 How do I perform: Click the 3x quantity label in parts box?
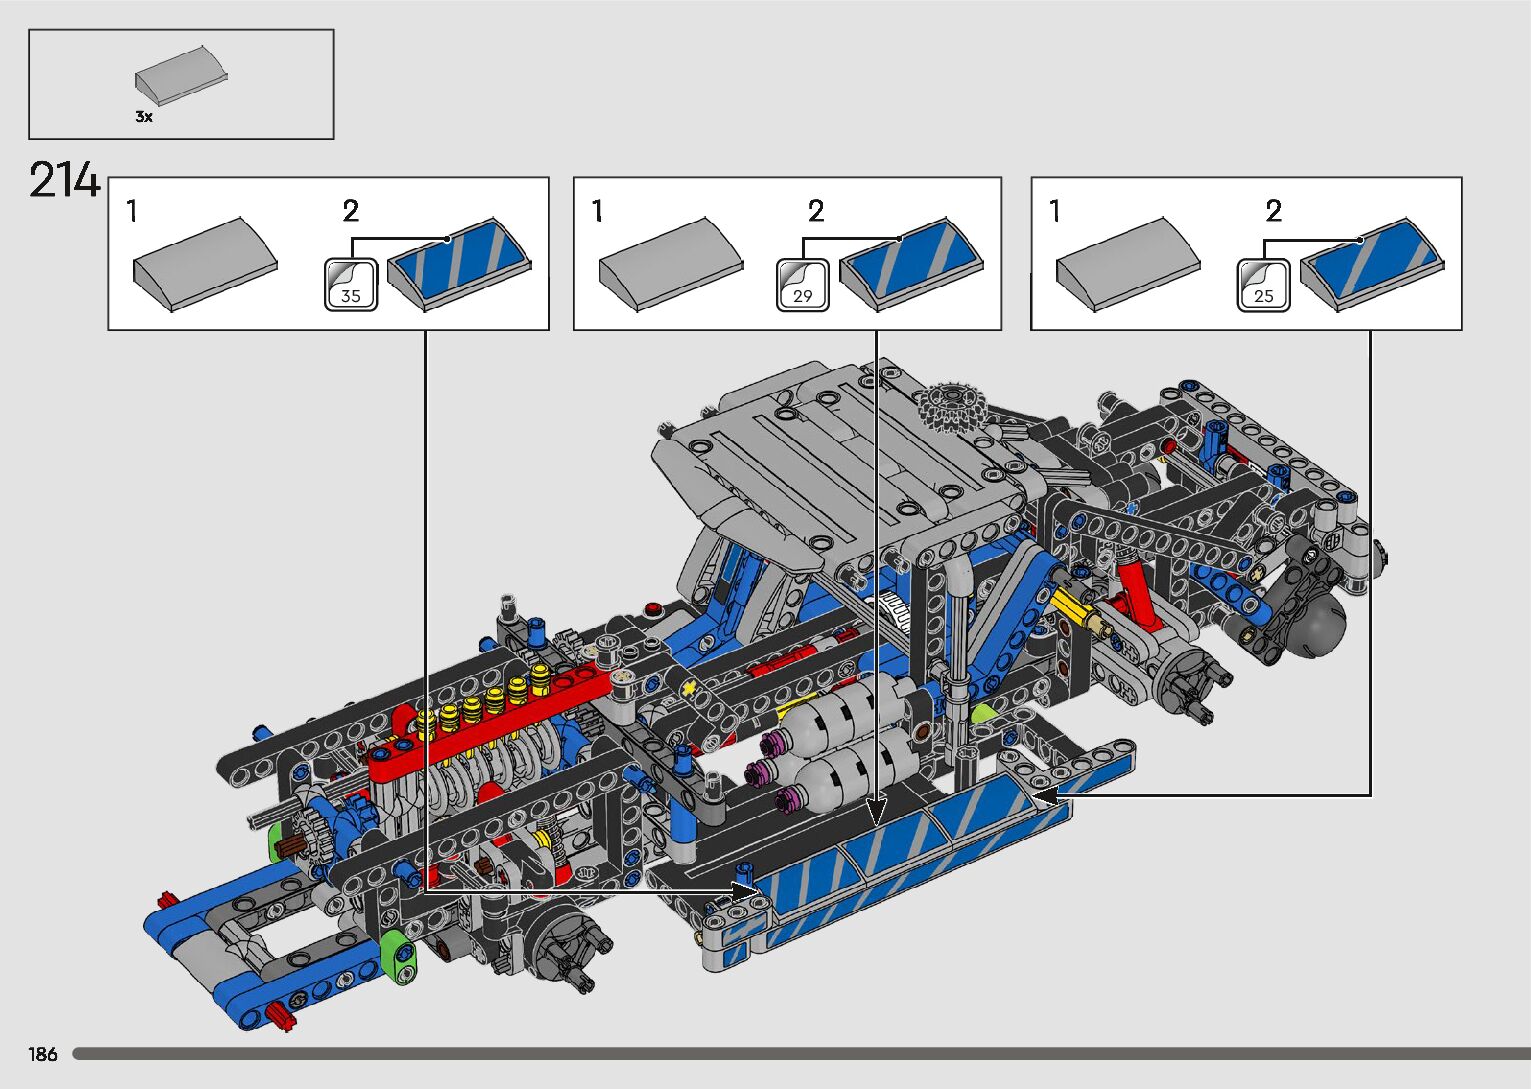(144, 117)
